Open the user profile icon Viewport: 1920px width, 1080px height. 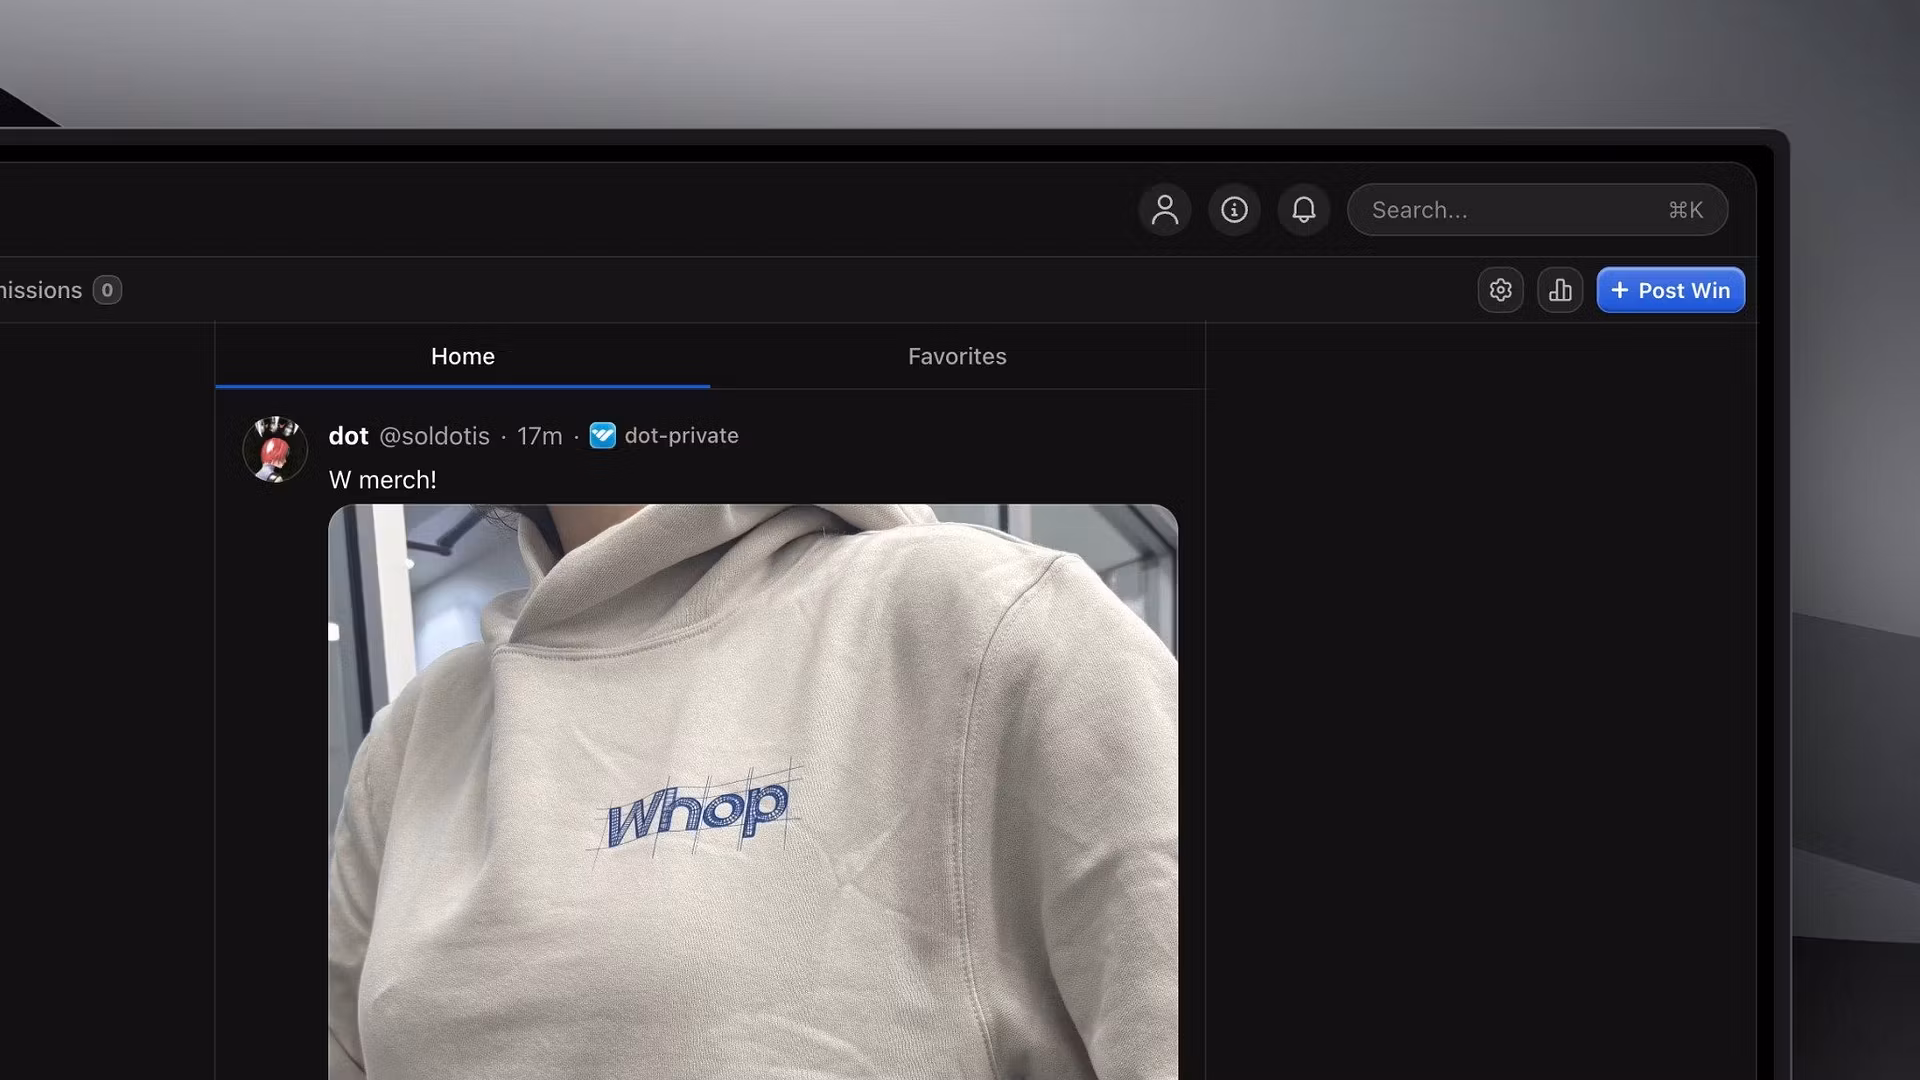pos(1164,210)
